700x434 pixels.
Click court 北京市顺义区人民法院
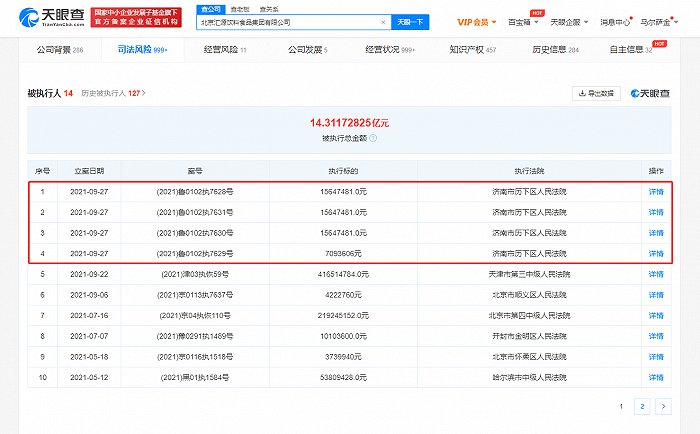[x=529, y=295]
